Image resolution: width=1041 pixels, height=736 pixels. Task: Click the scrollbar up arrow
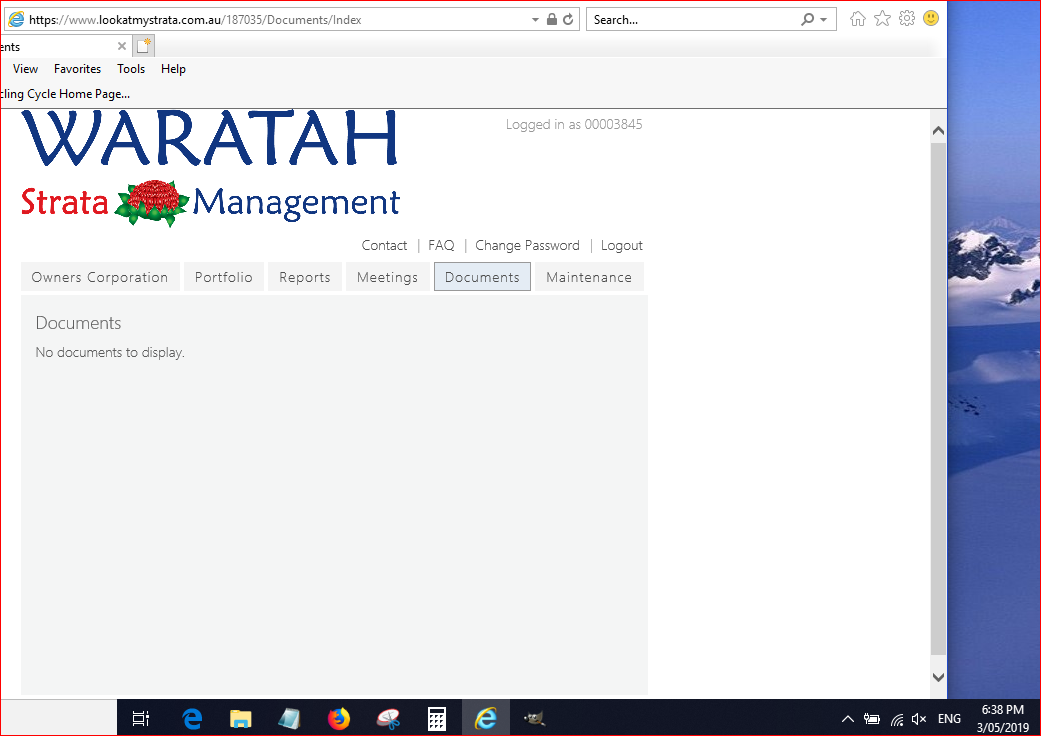tap(938, 131)
